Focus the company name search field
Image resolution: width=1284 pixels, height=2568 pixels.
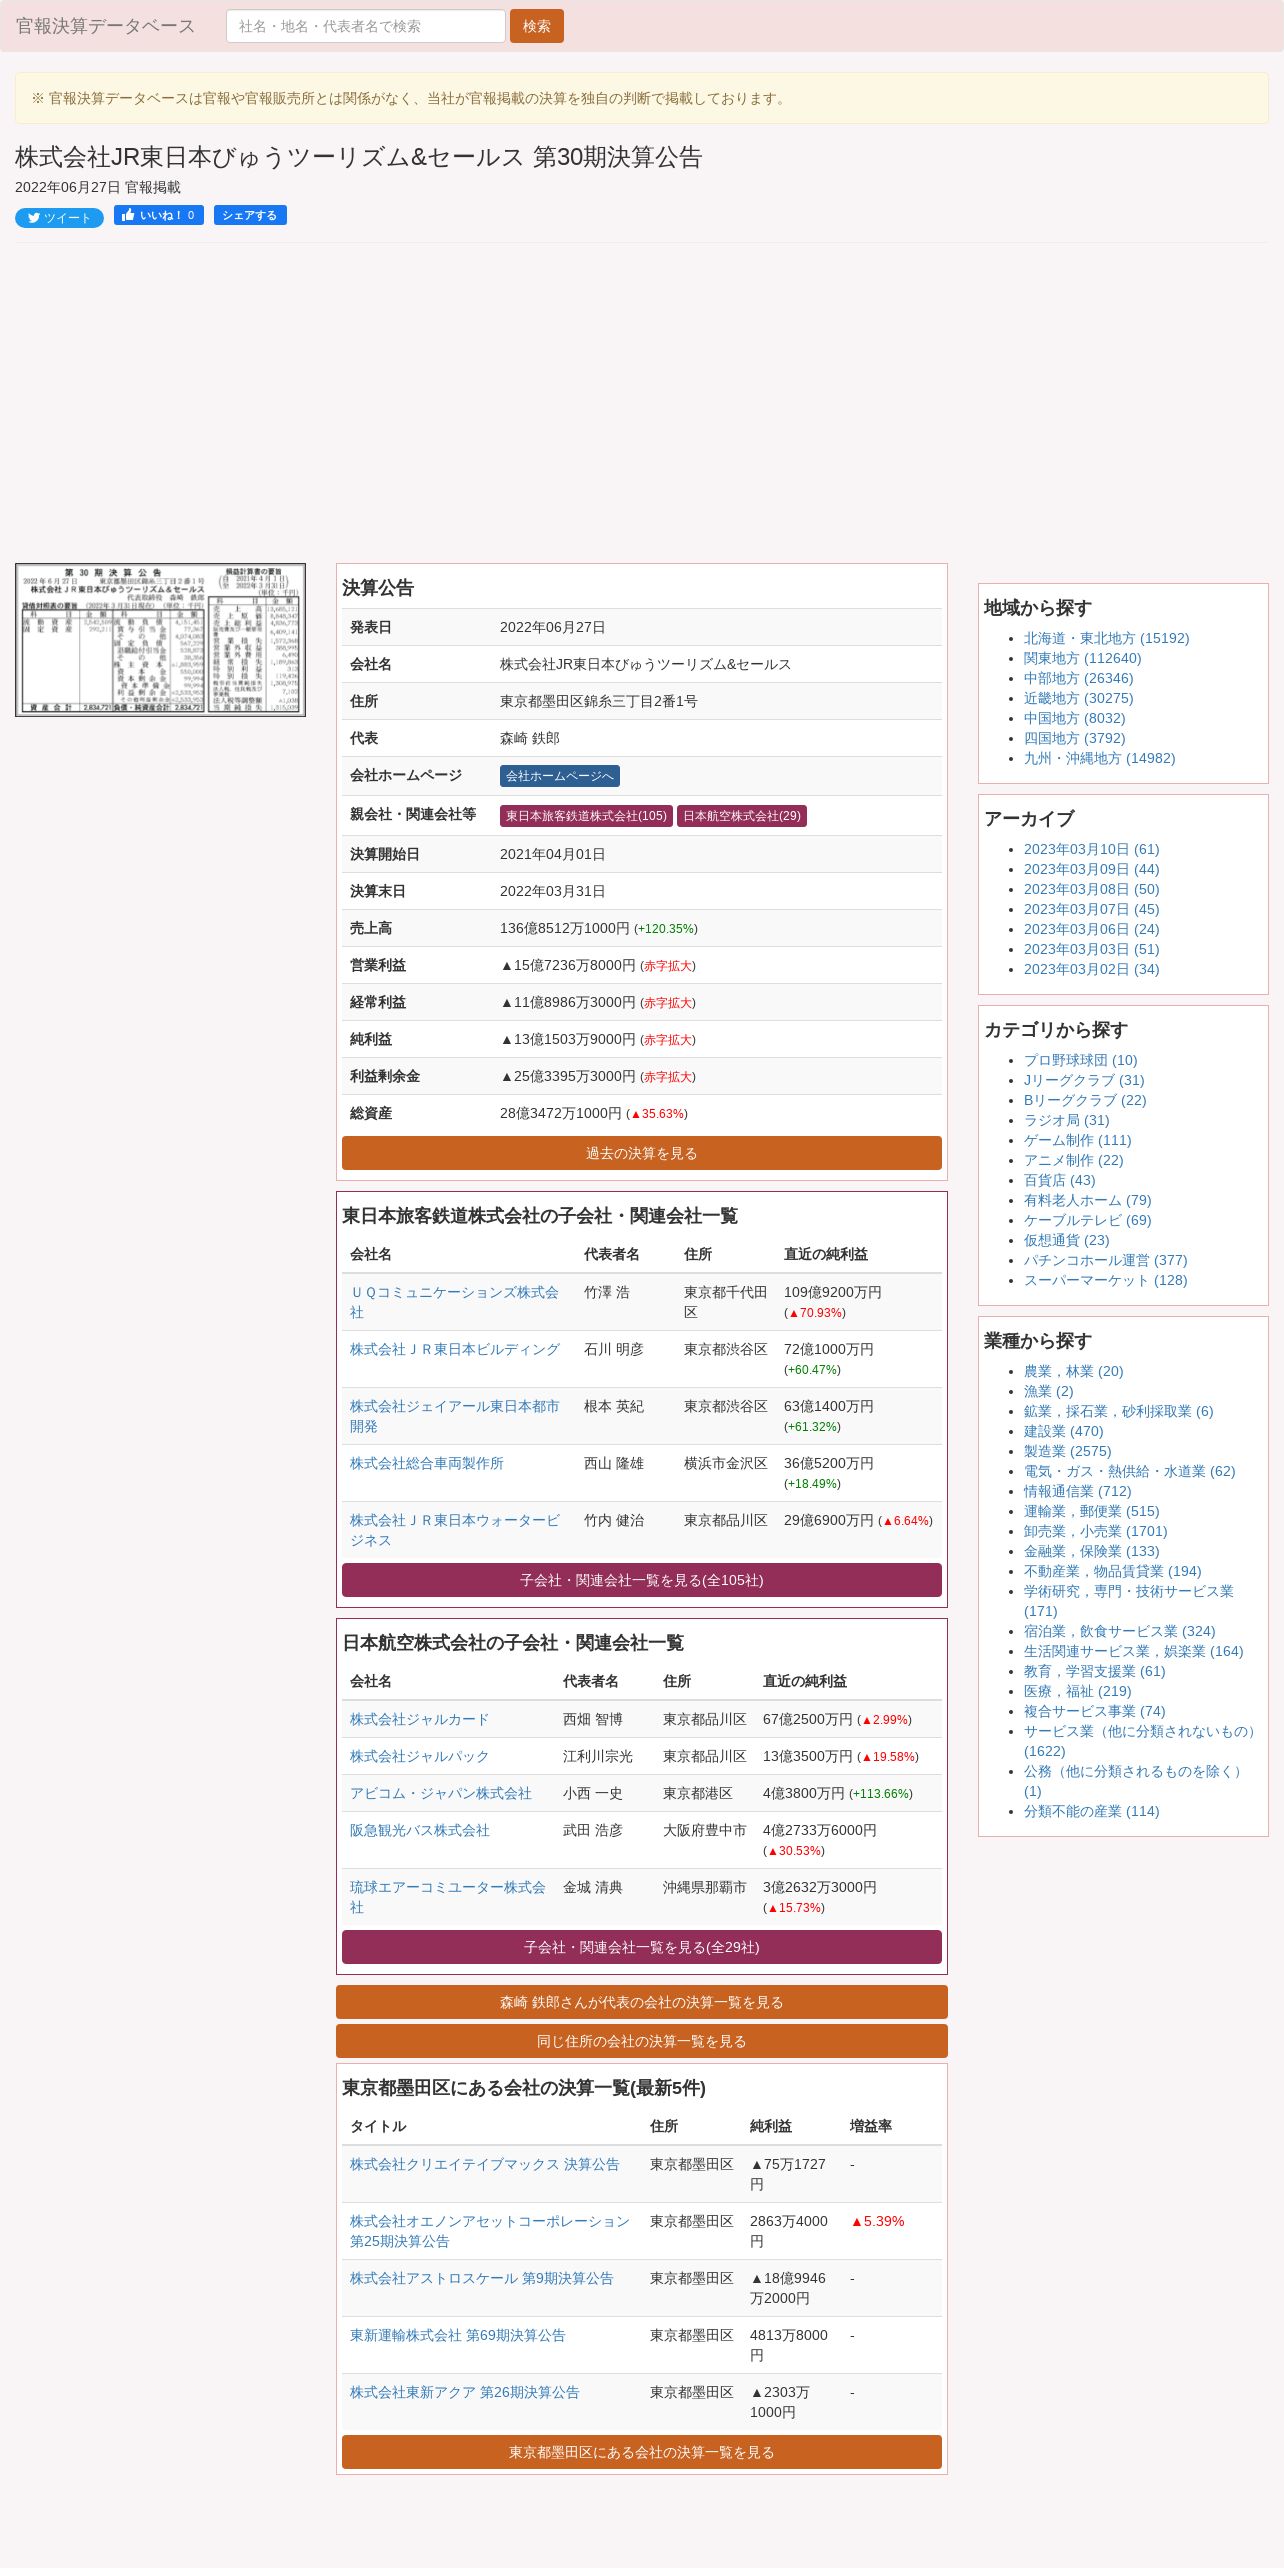(365, 26)
